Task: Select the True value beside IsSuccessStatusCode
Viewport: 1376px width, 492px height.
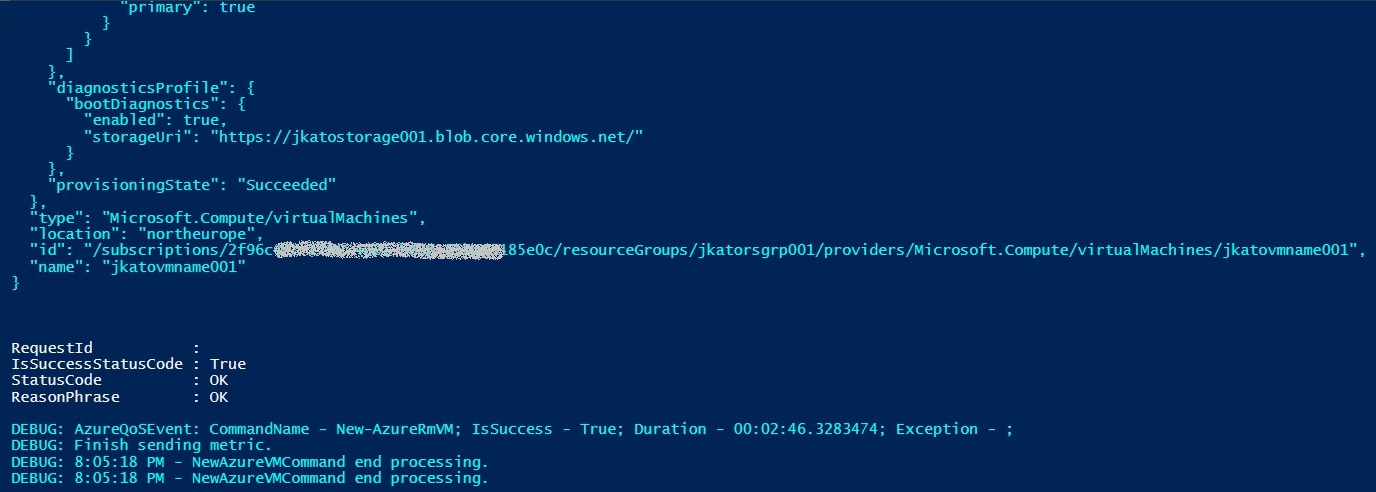Action: tap(228, 364)
